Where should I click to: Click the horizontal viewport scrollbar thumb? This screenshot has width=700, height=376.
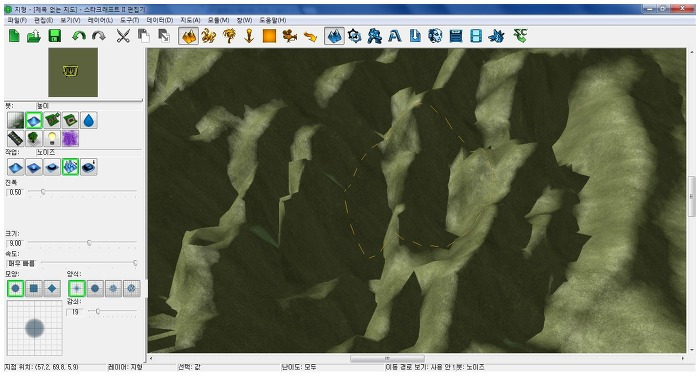[x=387, y=358]
